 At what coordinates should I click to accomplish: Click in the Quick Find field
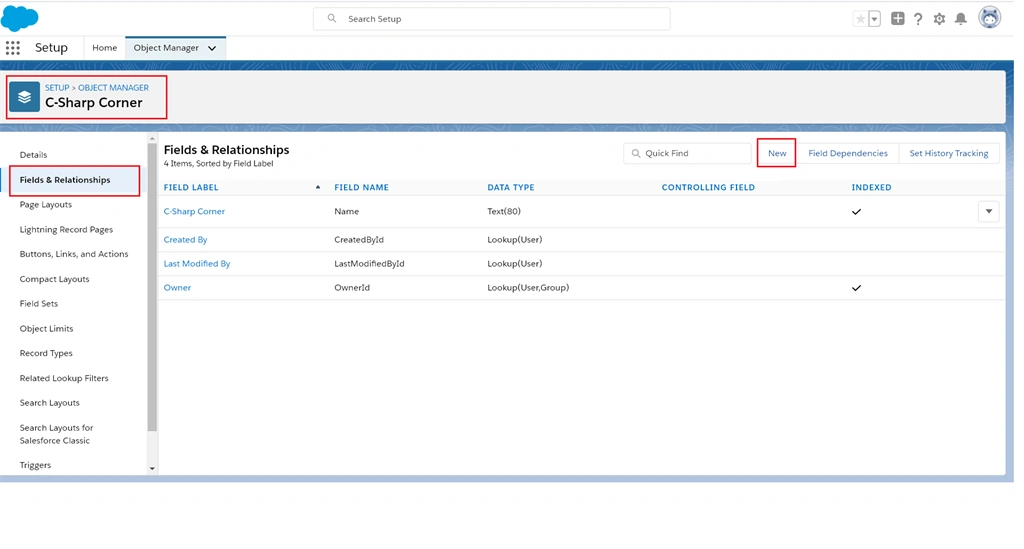click(687, 153)
